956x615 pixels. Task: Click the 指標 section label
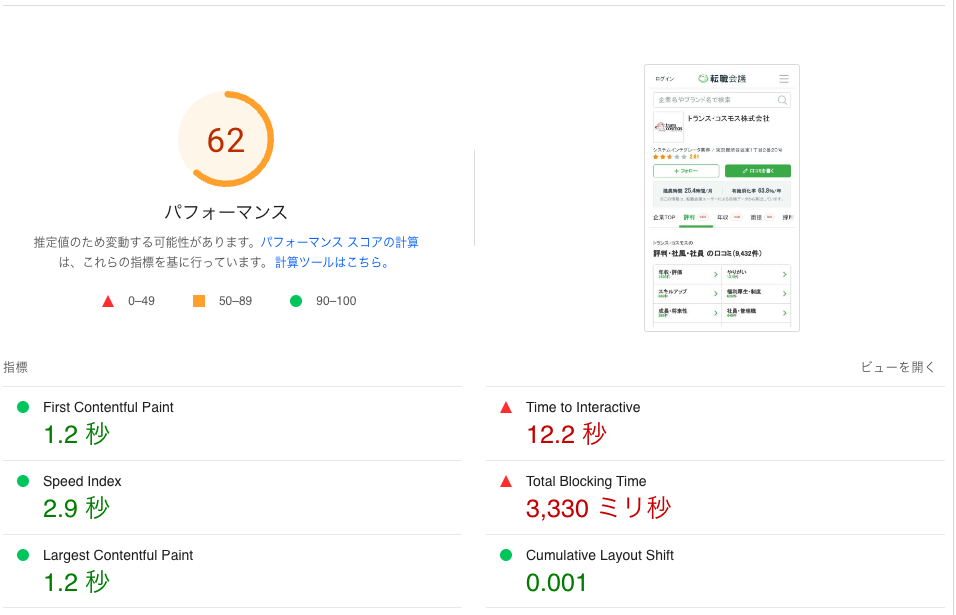pyautogui.click(x=16, y=367)
